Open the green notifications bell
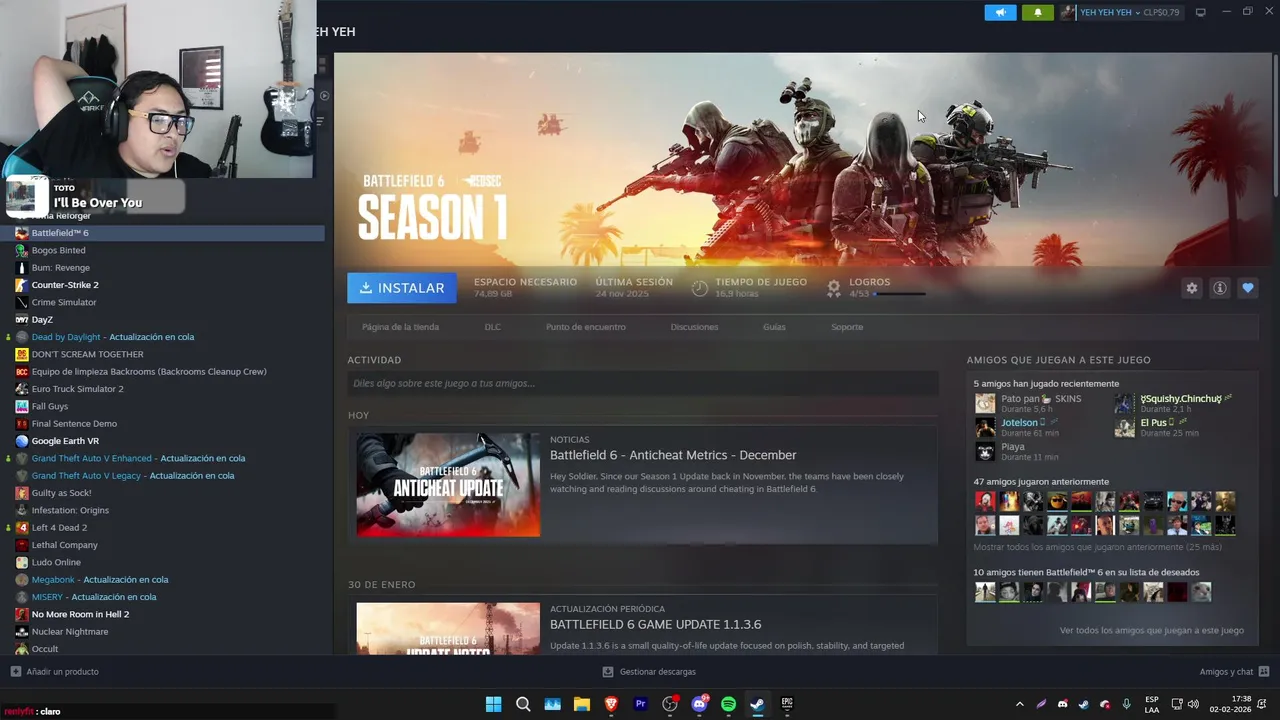Image resolution: width=1280 pixels, height=720 pixels. (1037, 13)
